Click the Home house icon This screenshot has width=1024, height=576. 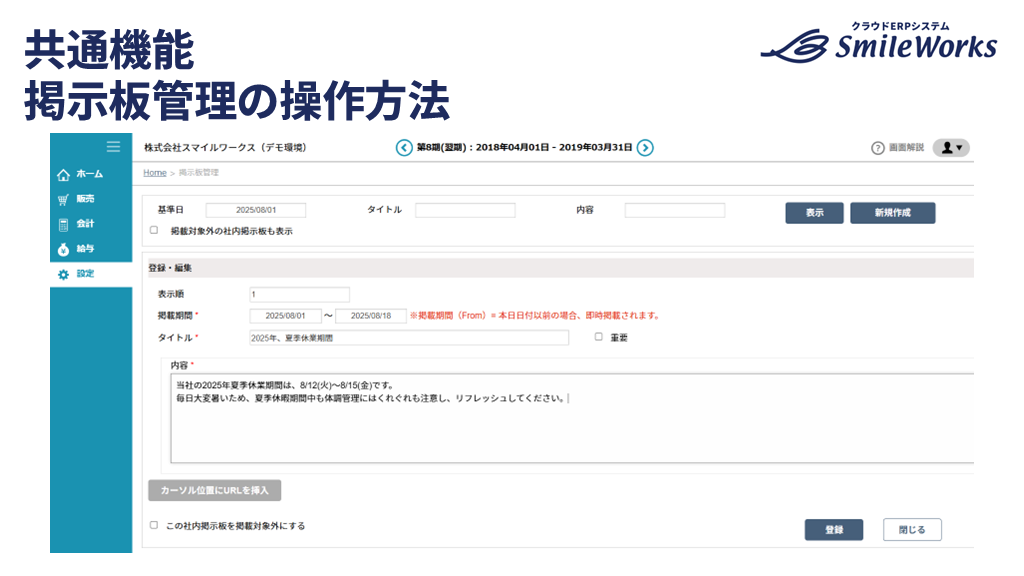pyautogui.click(x=63, y=174)
